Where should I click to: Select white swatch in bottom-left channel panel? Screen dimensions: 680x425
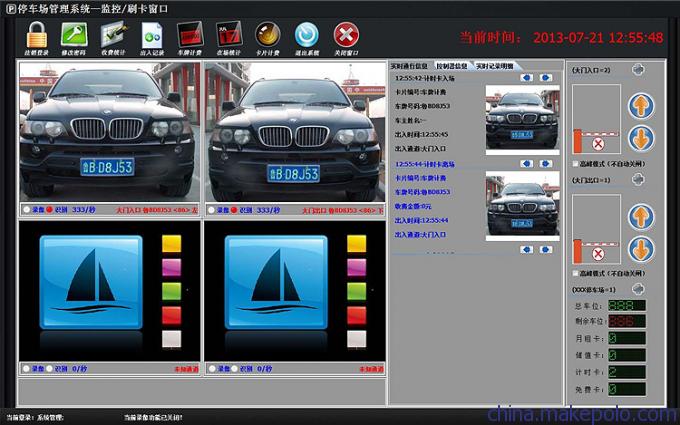coord(171,339)
